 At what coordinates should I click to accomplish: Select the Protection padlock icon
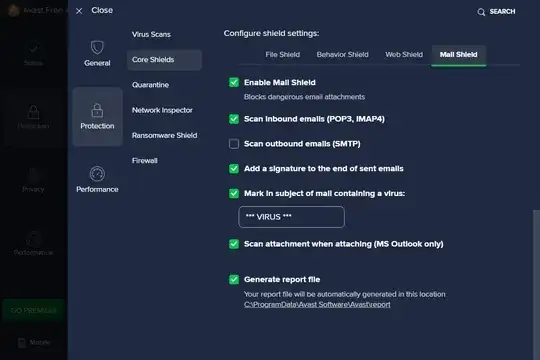click(x=97, y=110)
